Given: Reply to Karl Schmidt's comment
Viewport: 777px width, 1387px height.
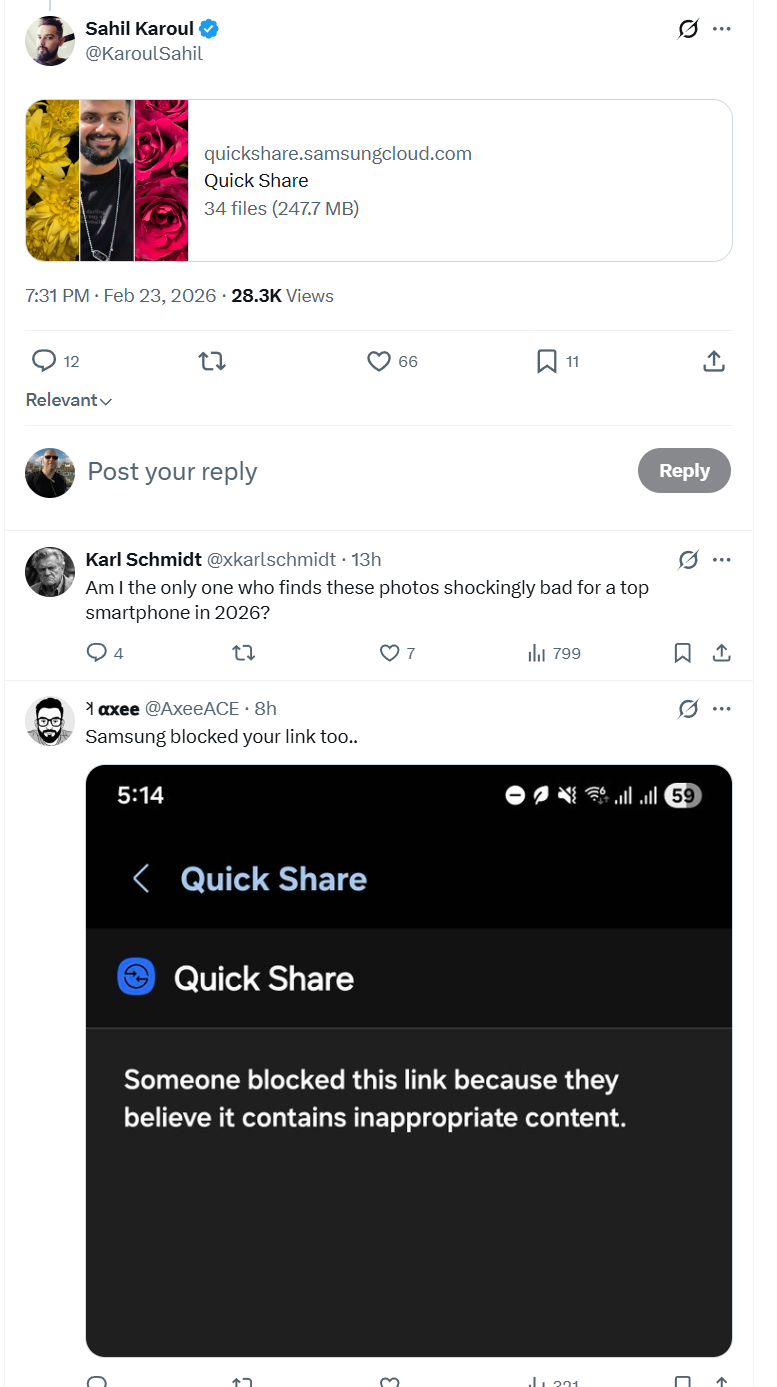Looking at the screenshot, I should point(97,653).
